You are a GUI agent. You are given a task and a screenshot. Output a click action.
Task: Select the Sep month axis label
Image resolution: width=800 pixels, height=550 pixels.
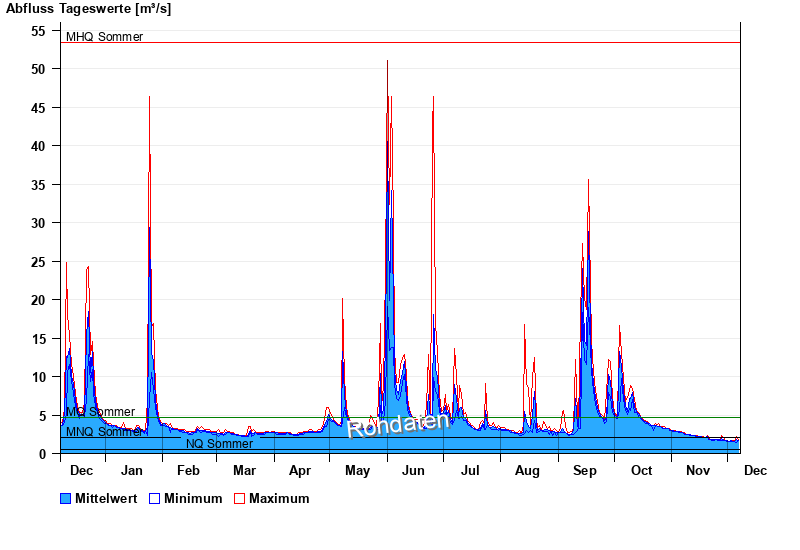point(584,471)
